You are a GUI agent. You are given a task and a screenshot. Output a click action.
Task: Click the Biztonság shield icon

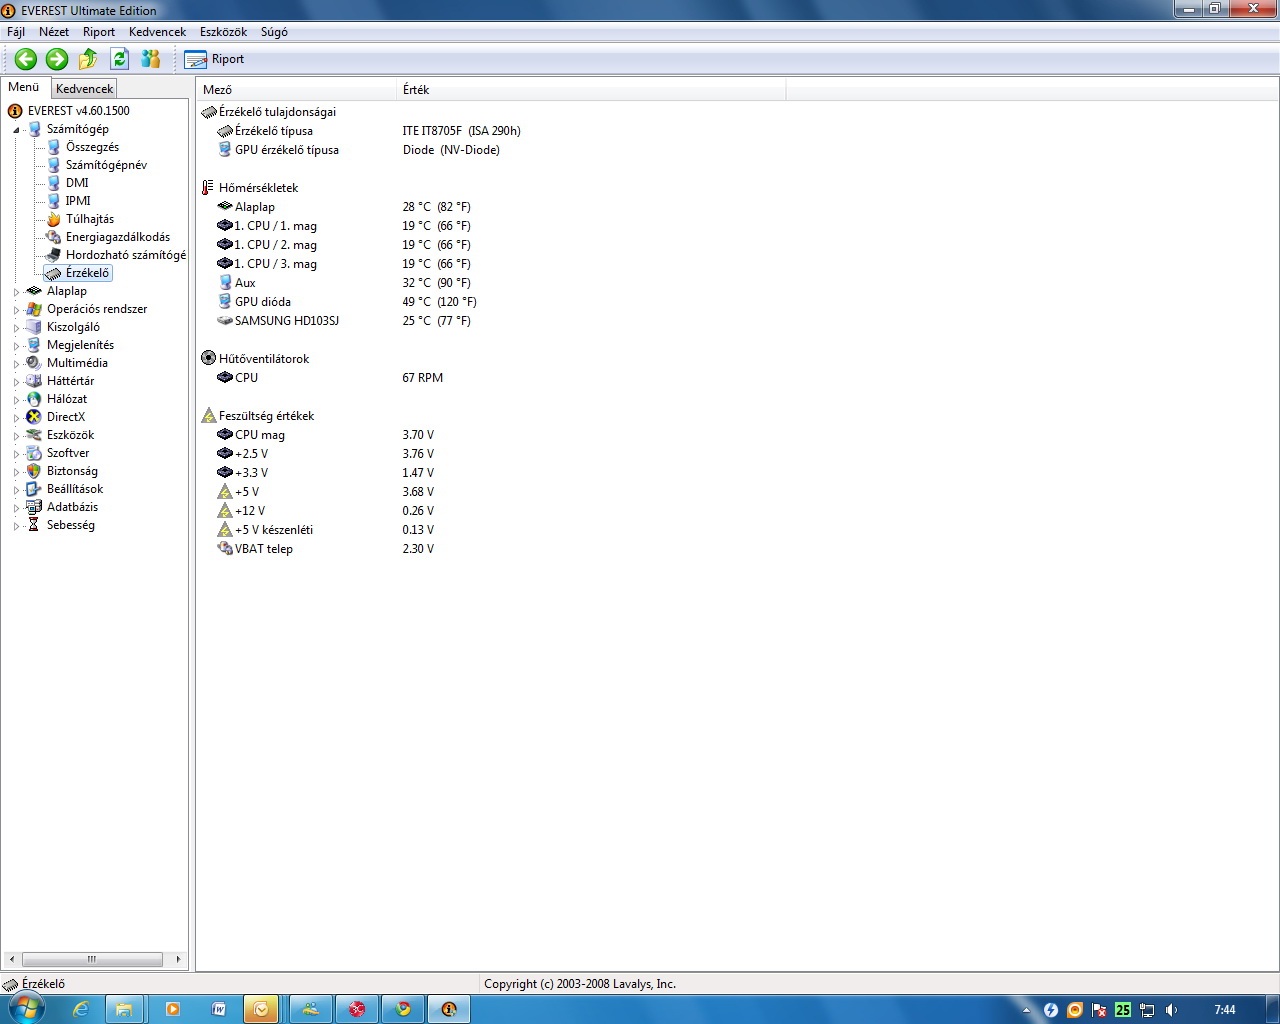pyautogui.click(x=34, y=471)
